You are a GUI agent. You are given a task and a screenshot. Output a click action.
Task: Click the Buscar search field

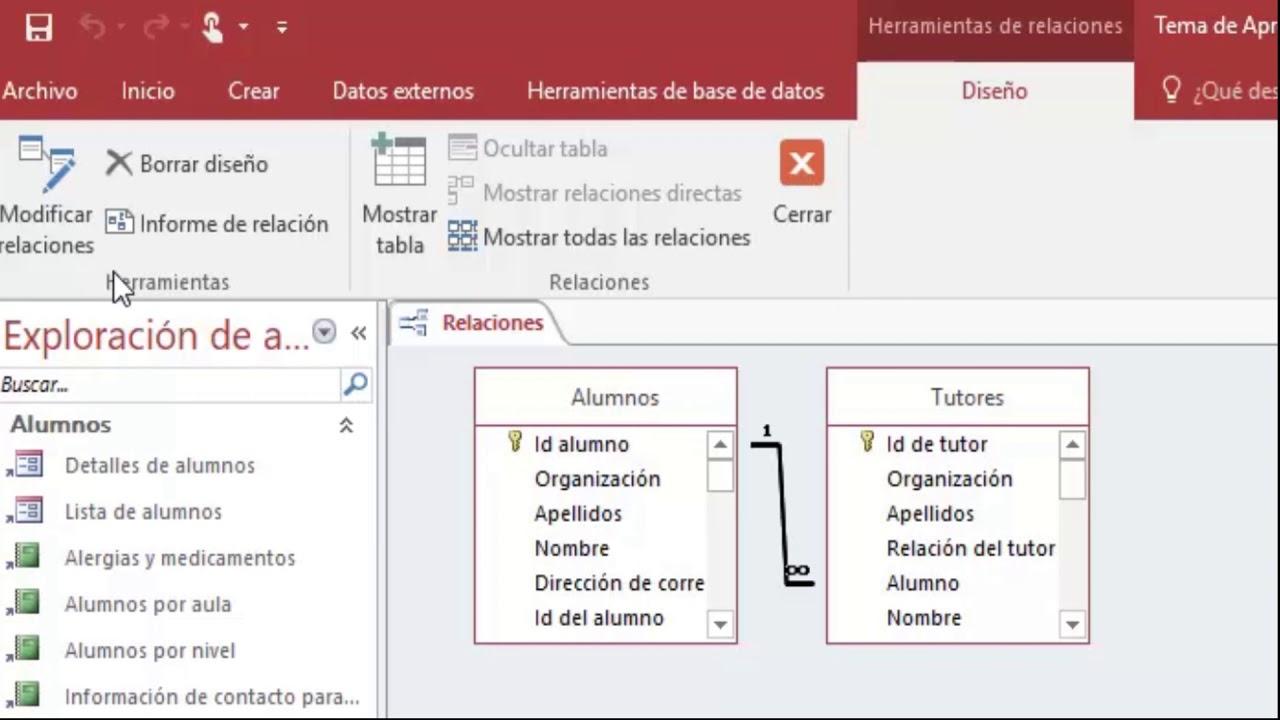[x=170, y=384]
